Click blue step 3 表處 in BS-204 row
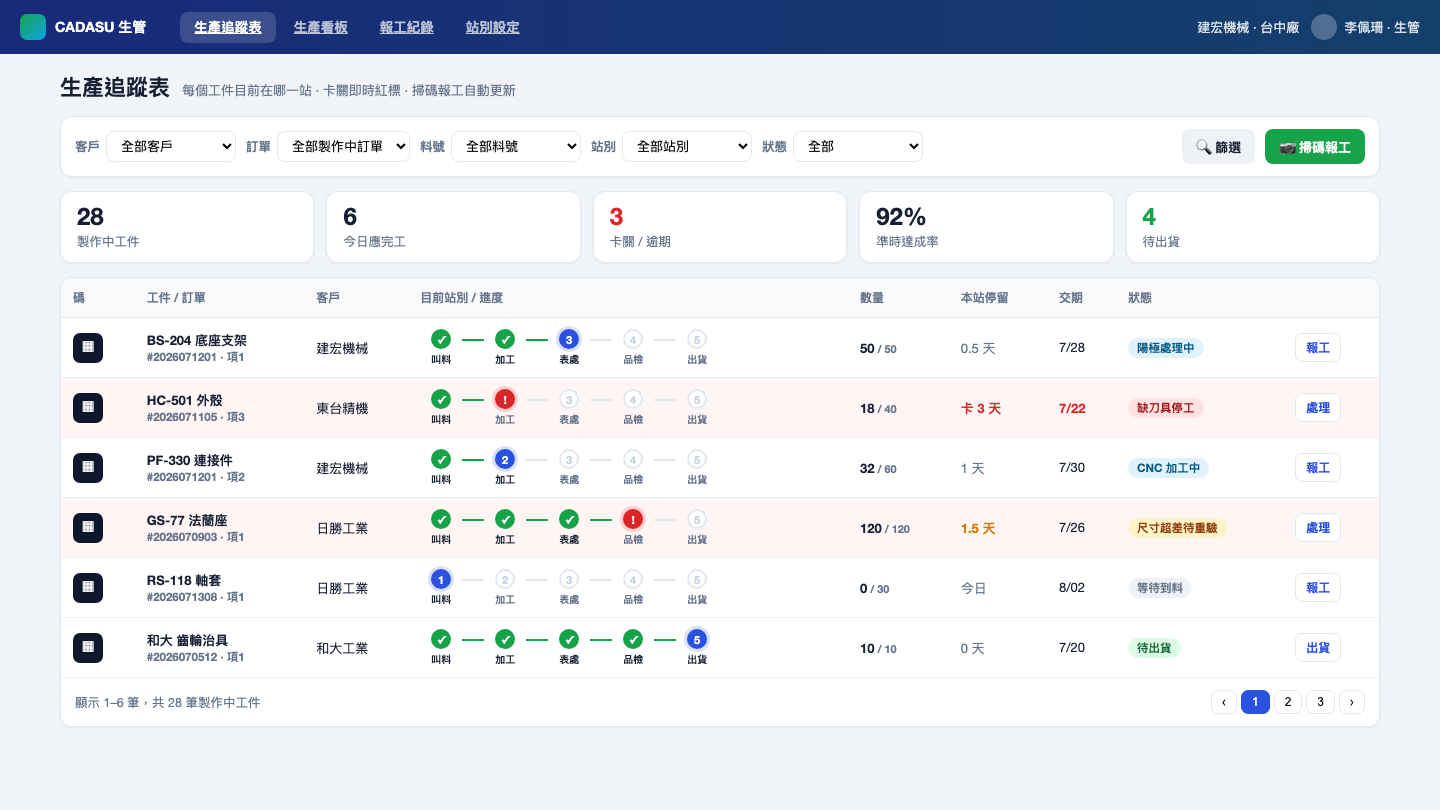This screenshot has height=810, width=1440. tap(569, 339)
